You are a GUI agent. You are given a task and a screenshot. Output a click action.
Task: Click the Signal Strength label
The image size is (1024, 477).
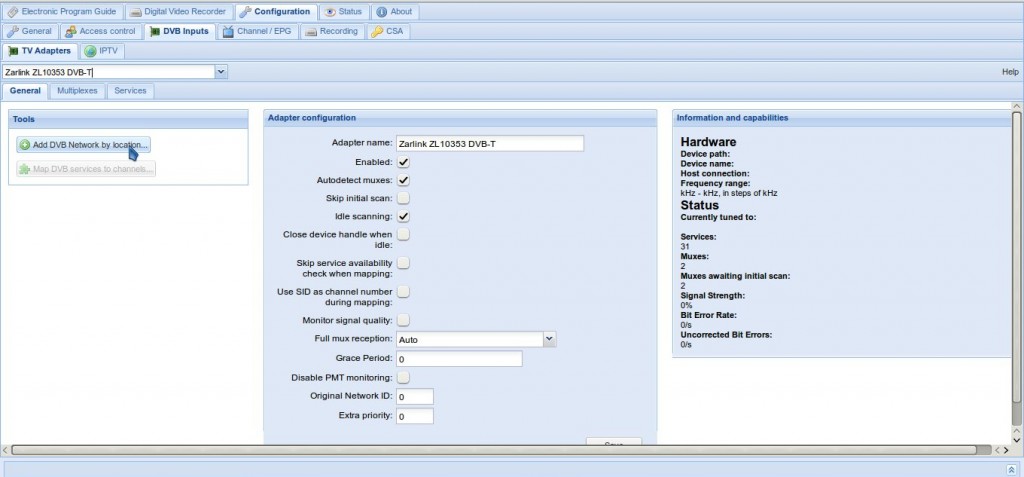pyautogui.click(x=712, y=295)
